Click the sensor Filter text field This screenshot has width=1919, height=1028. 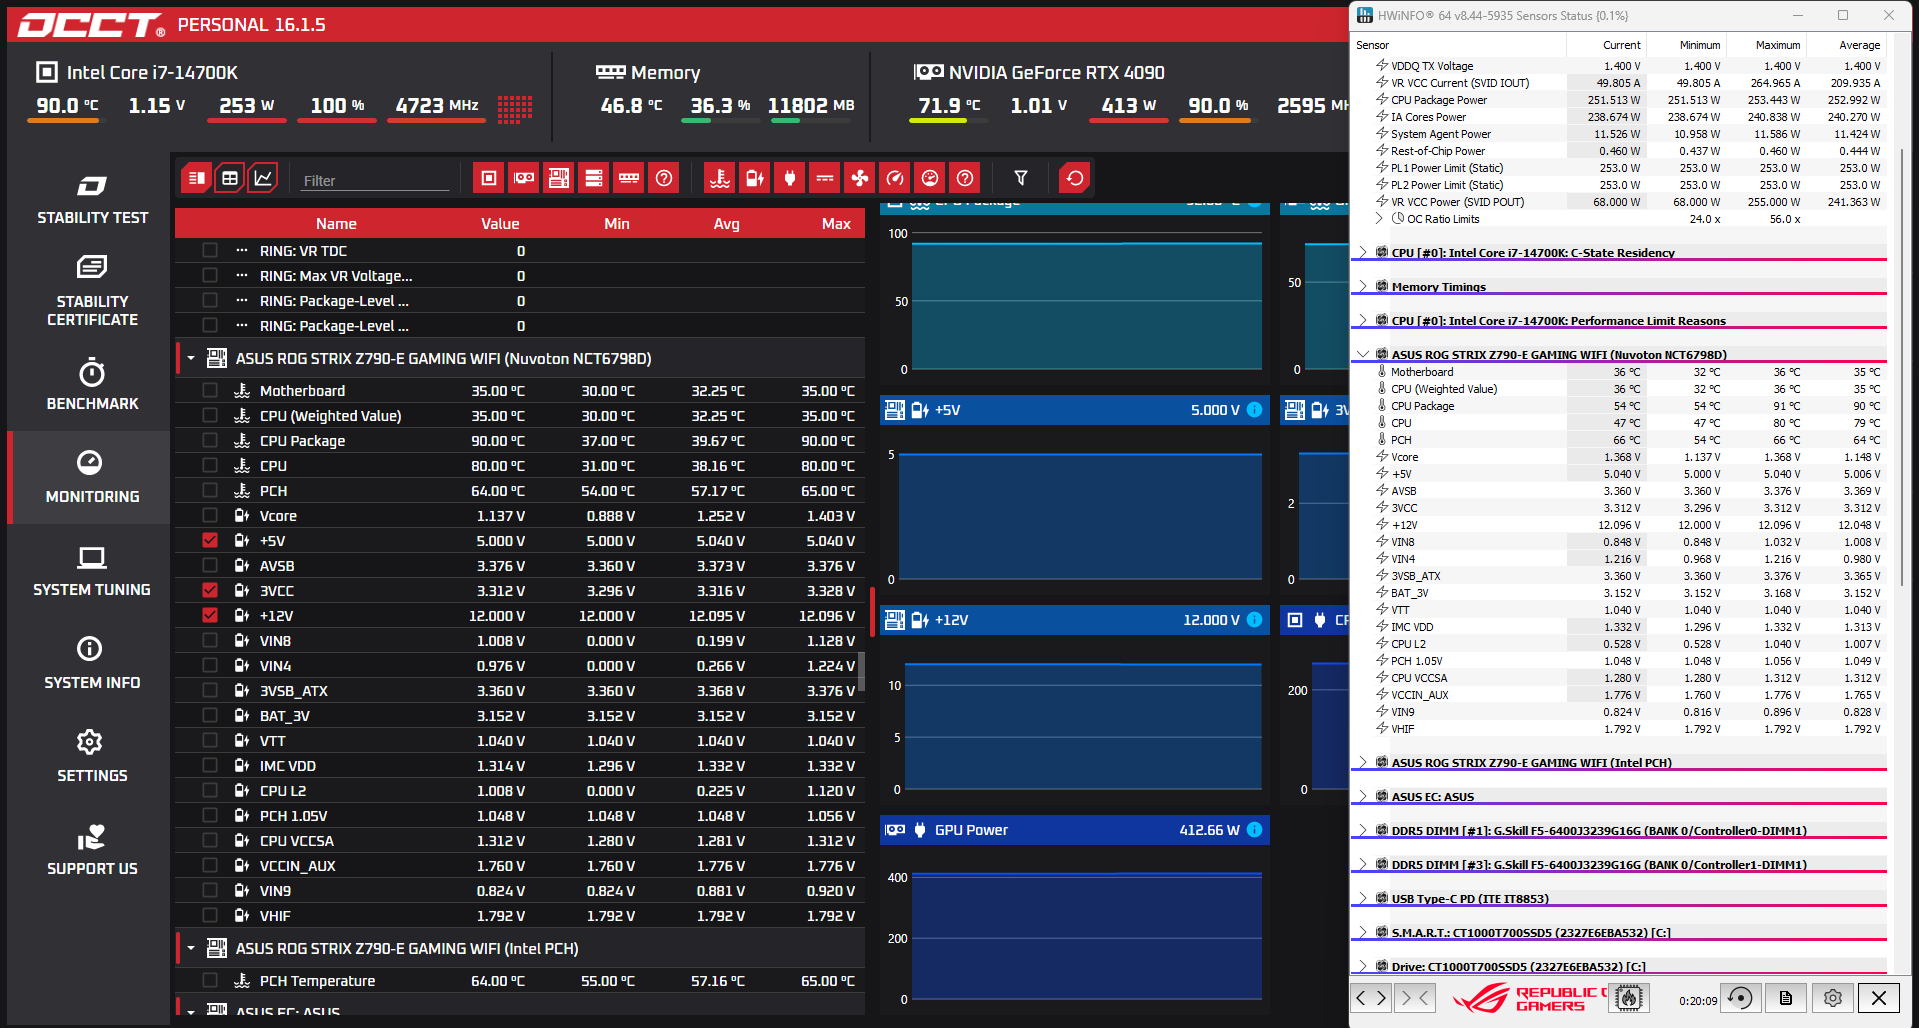(x=375, y=180)
